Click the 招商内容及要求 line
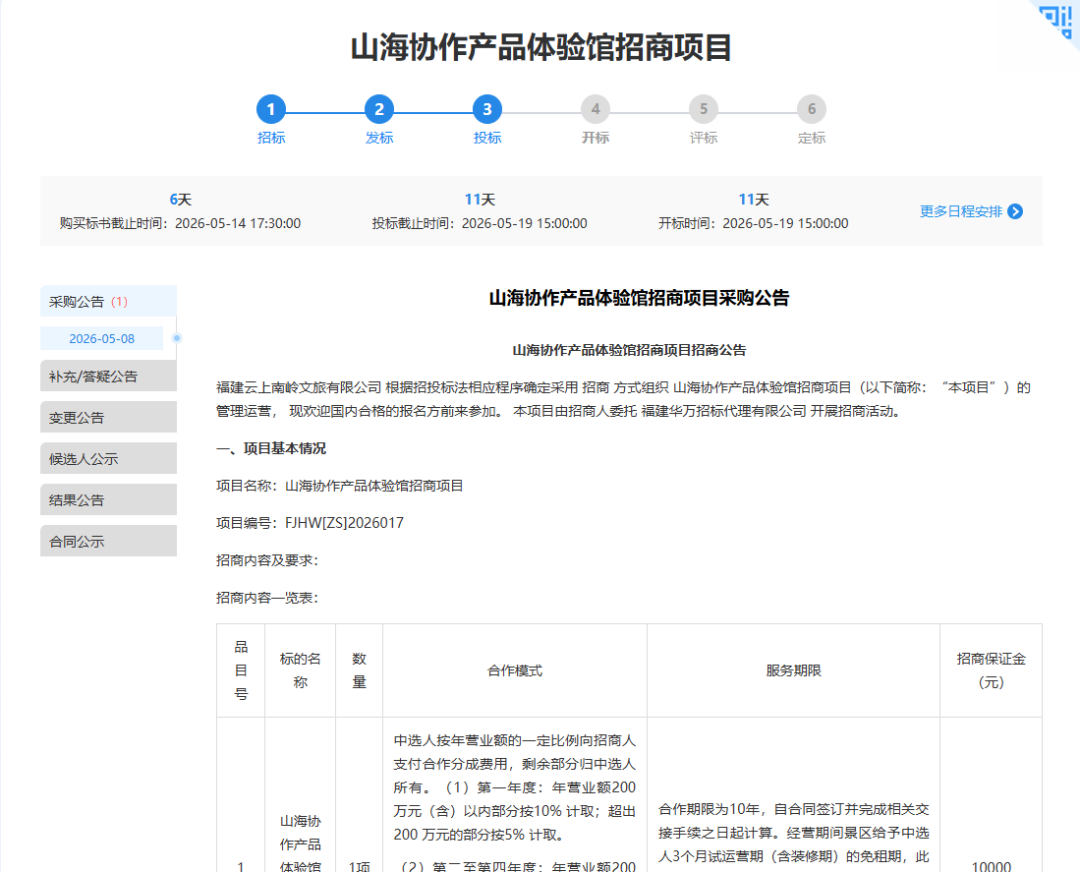The width and height of the screenshot is (1080, 872). click(x=267, y=560)
